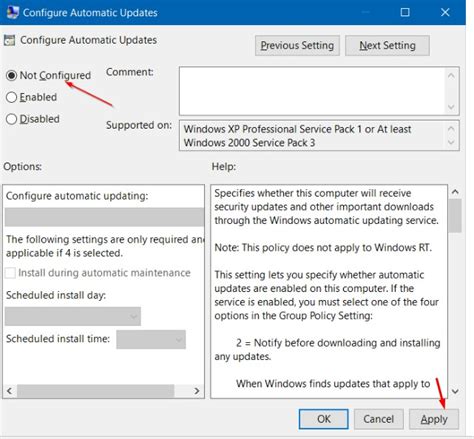Close the Configure Automatic Updates dialog
Screen dimensions: 474x439
[x=445, y=12]
